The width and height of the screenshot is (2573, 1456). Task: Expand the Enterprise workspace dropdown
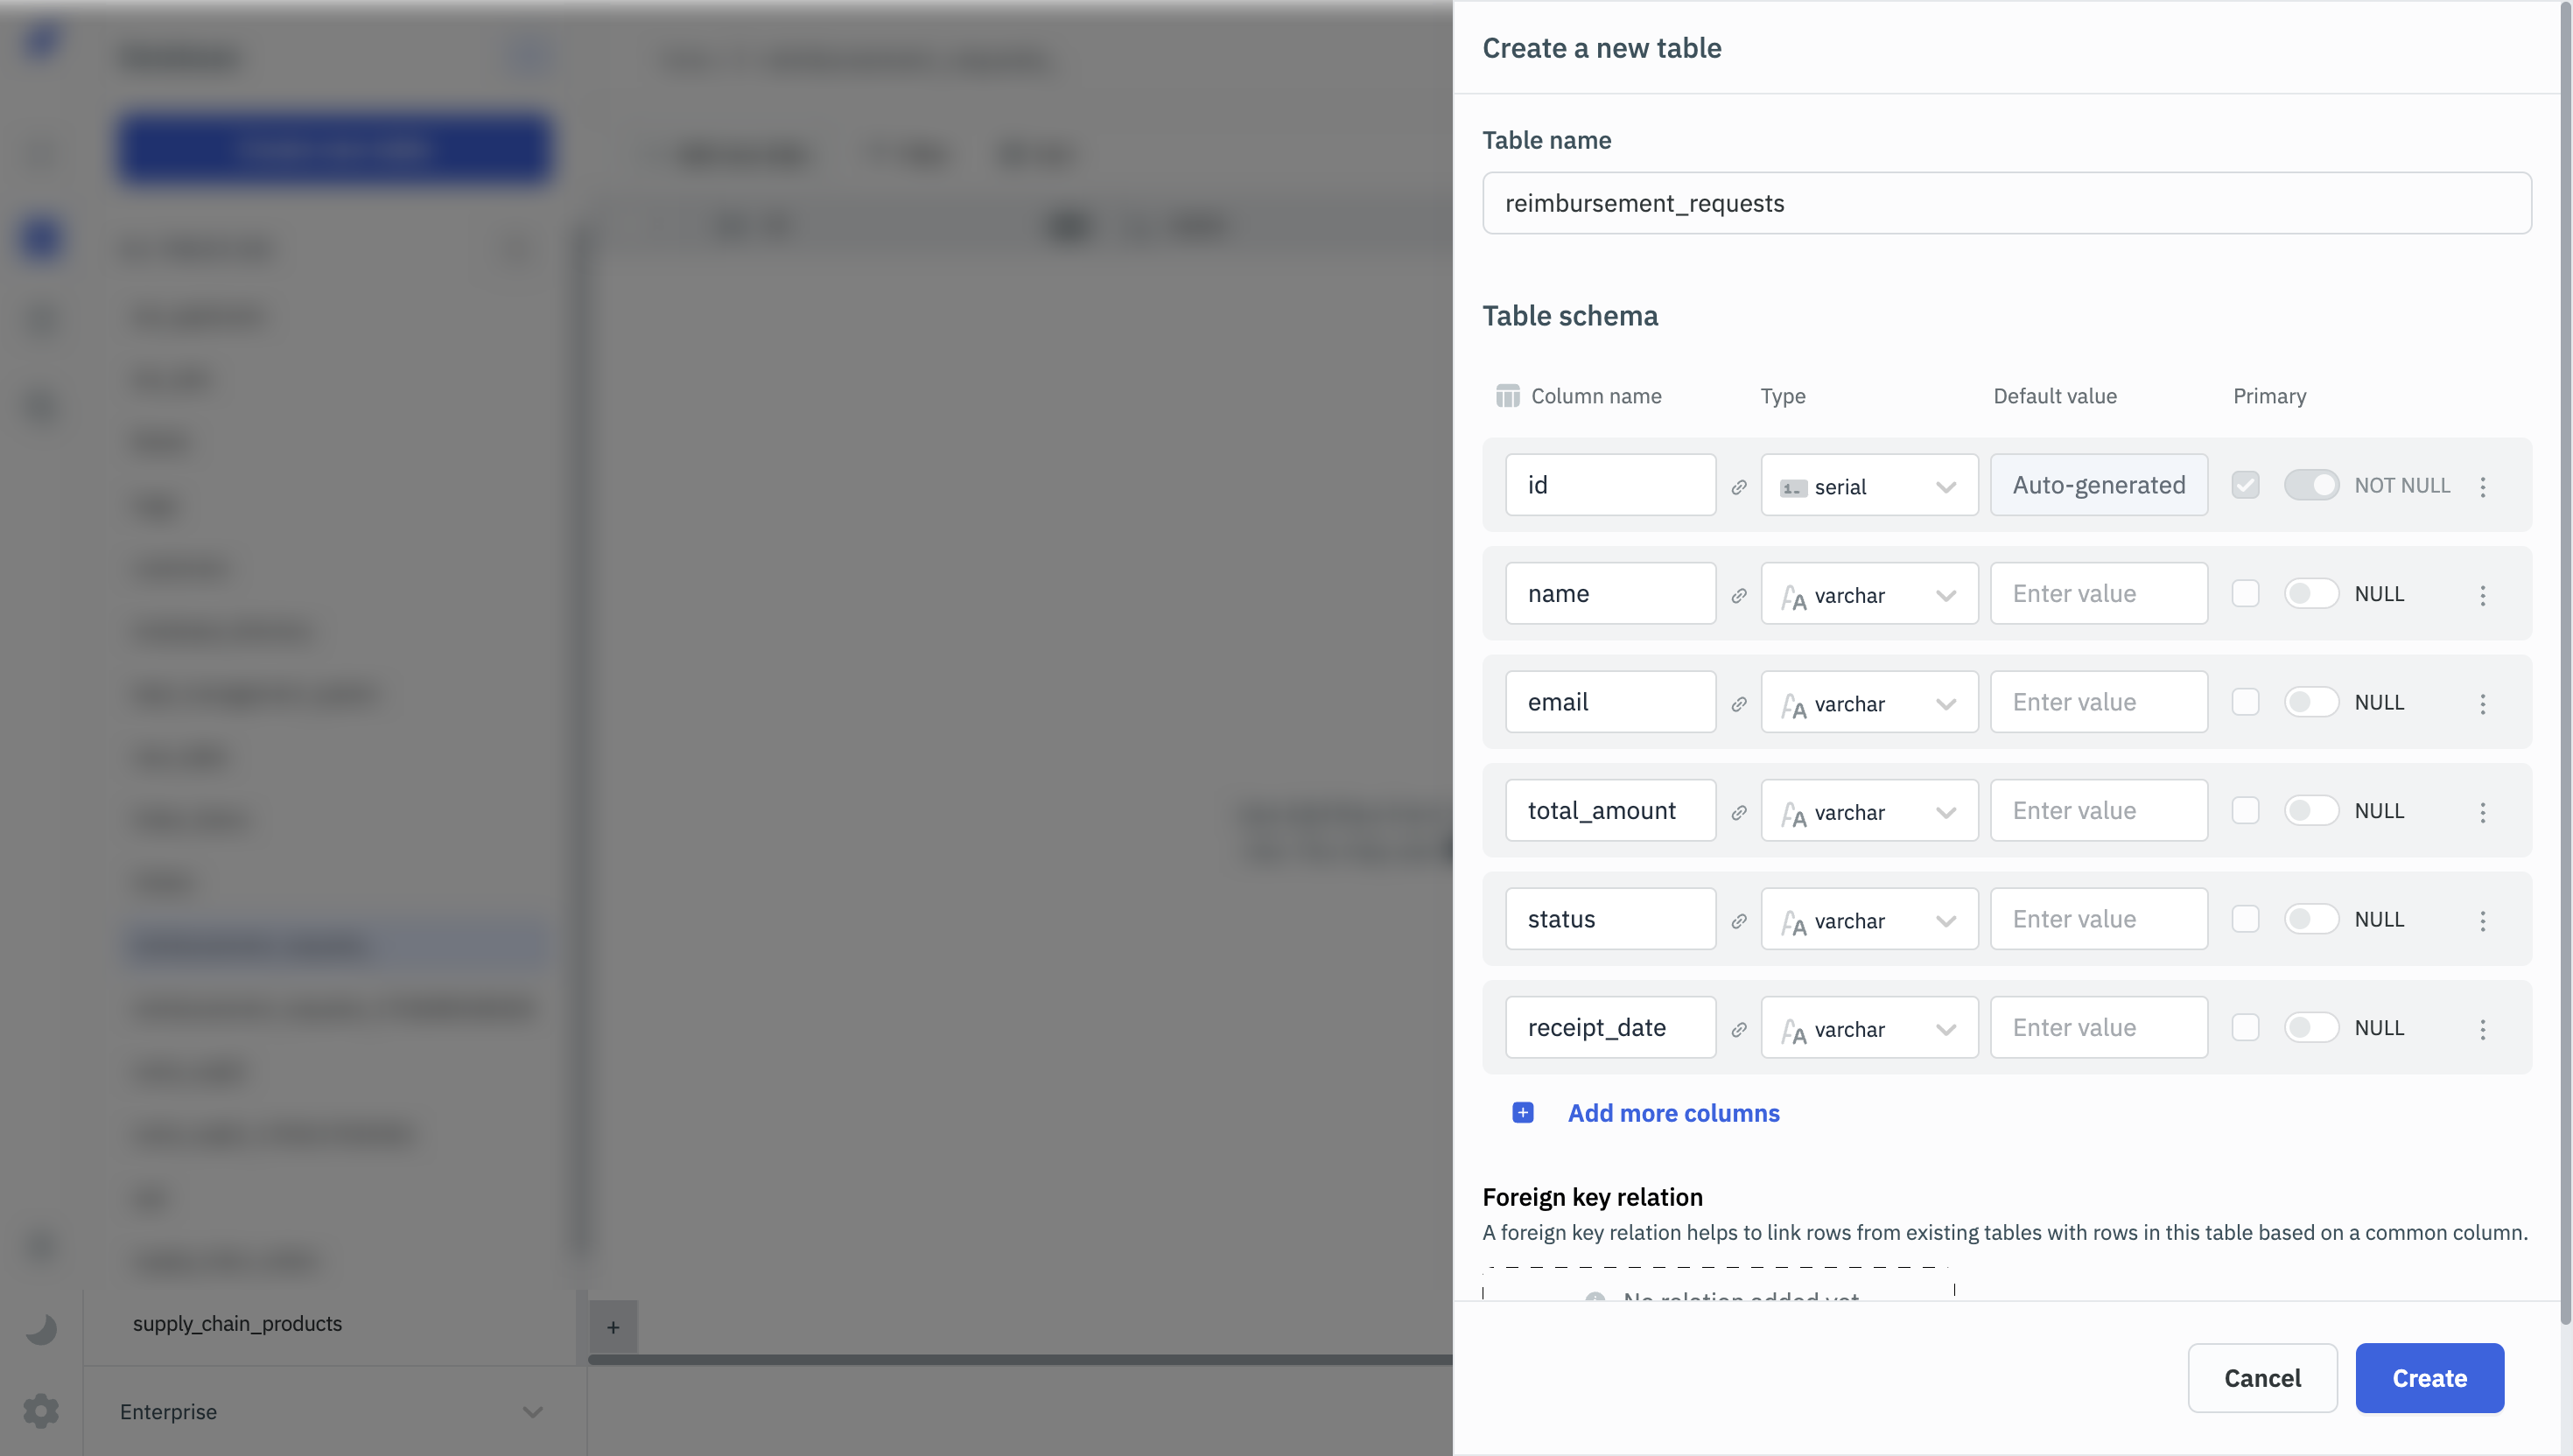[x=532, y=1412]
